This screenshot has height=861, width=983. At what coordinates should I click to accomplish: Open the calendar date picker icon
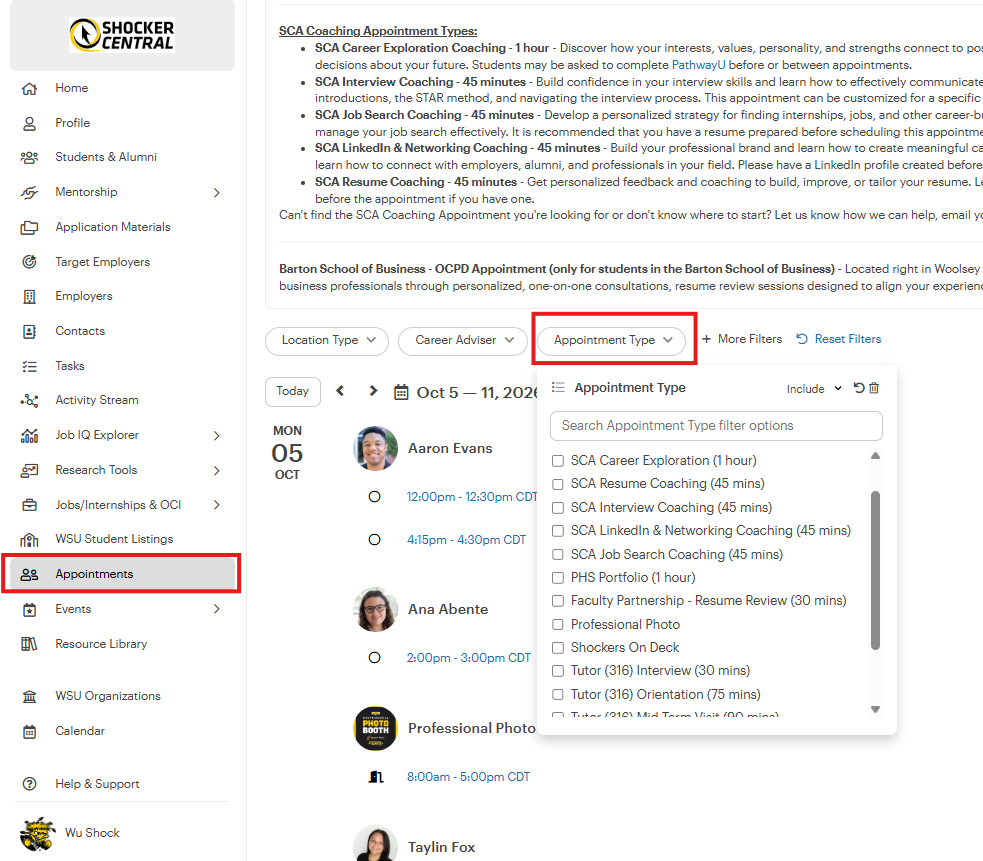coord(401,393)
